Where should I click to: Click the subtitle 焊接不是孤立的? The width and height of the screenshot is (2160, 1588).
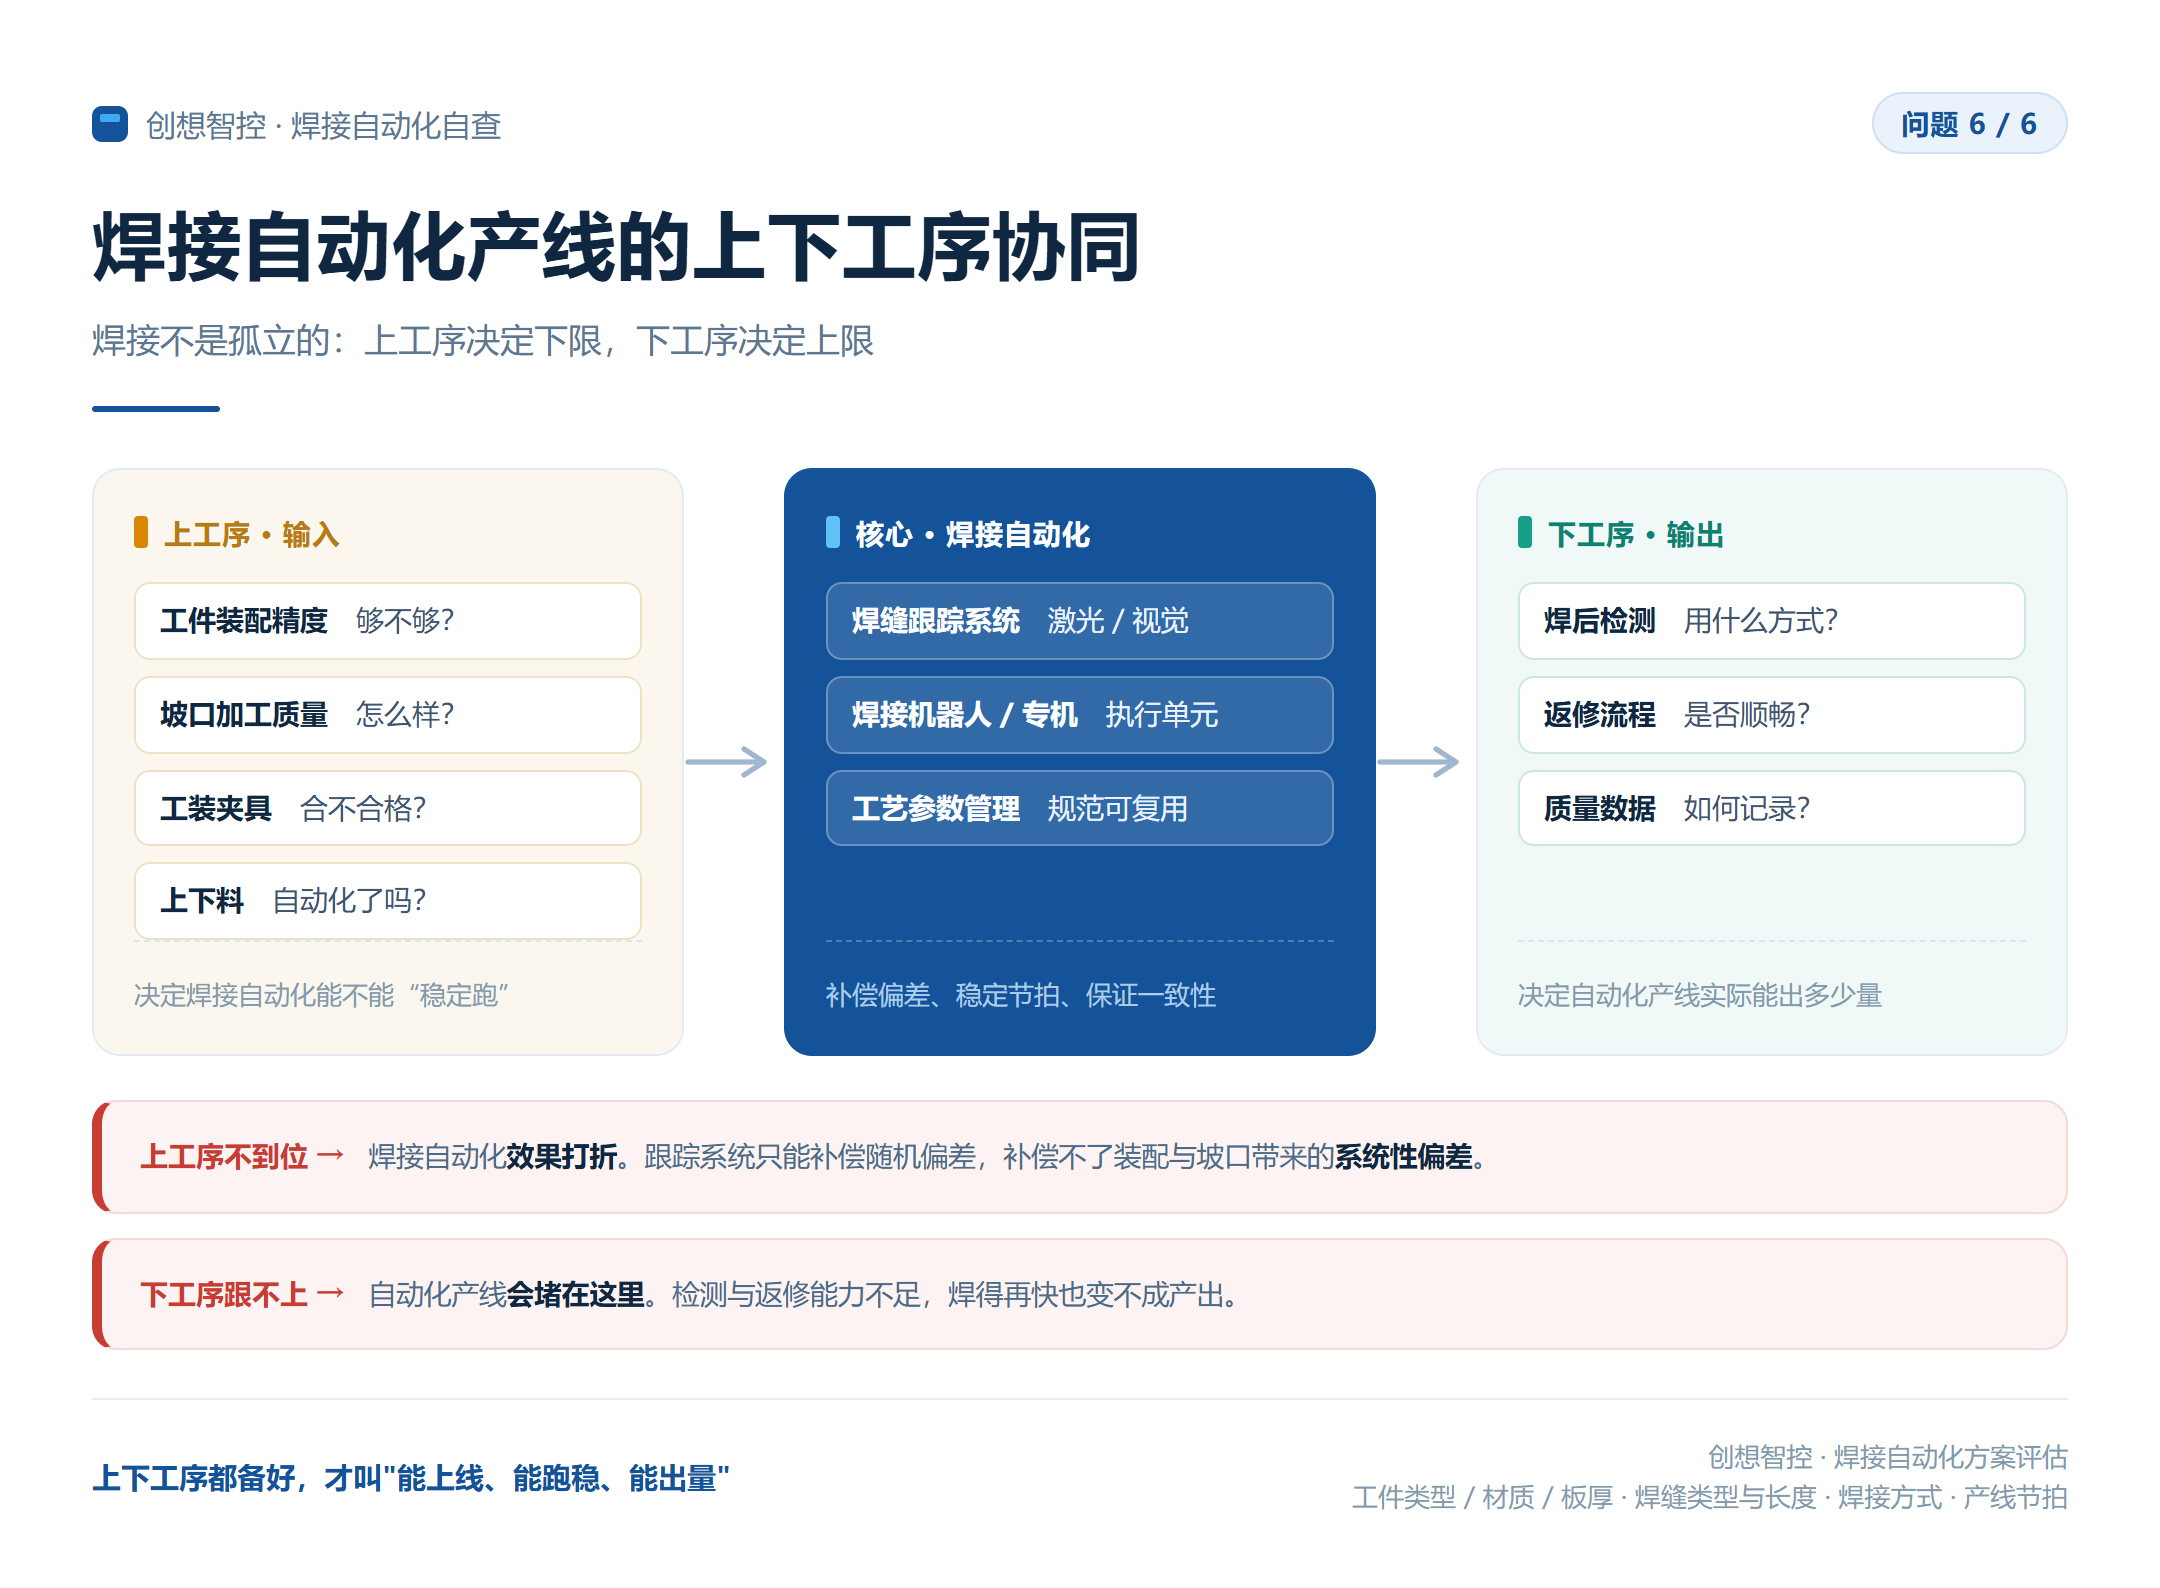click(x=483, y=341)
